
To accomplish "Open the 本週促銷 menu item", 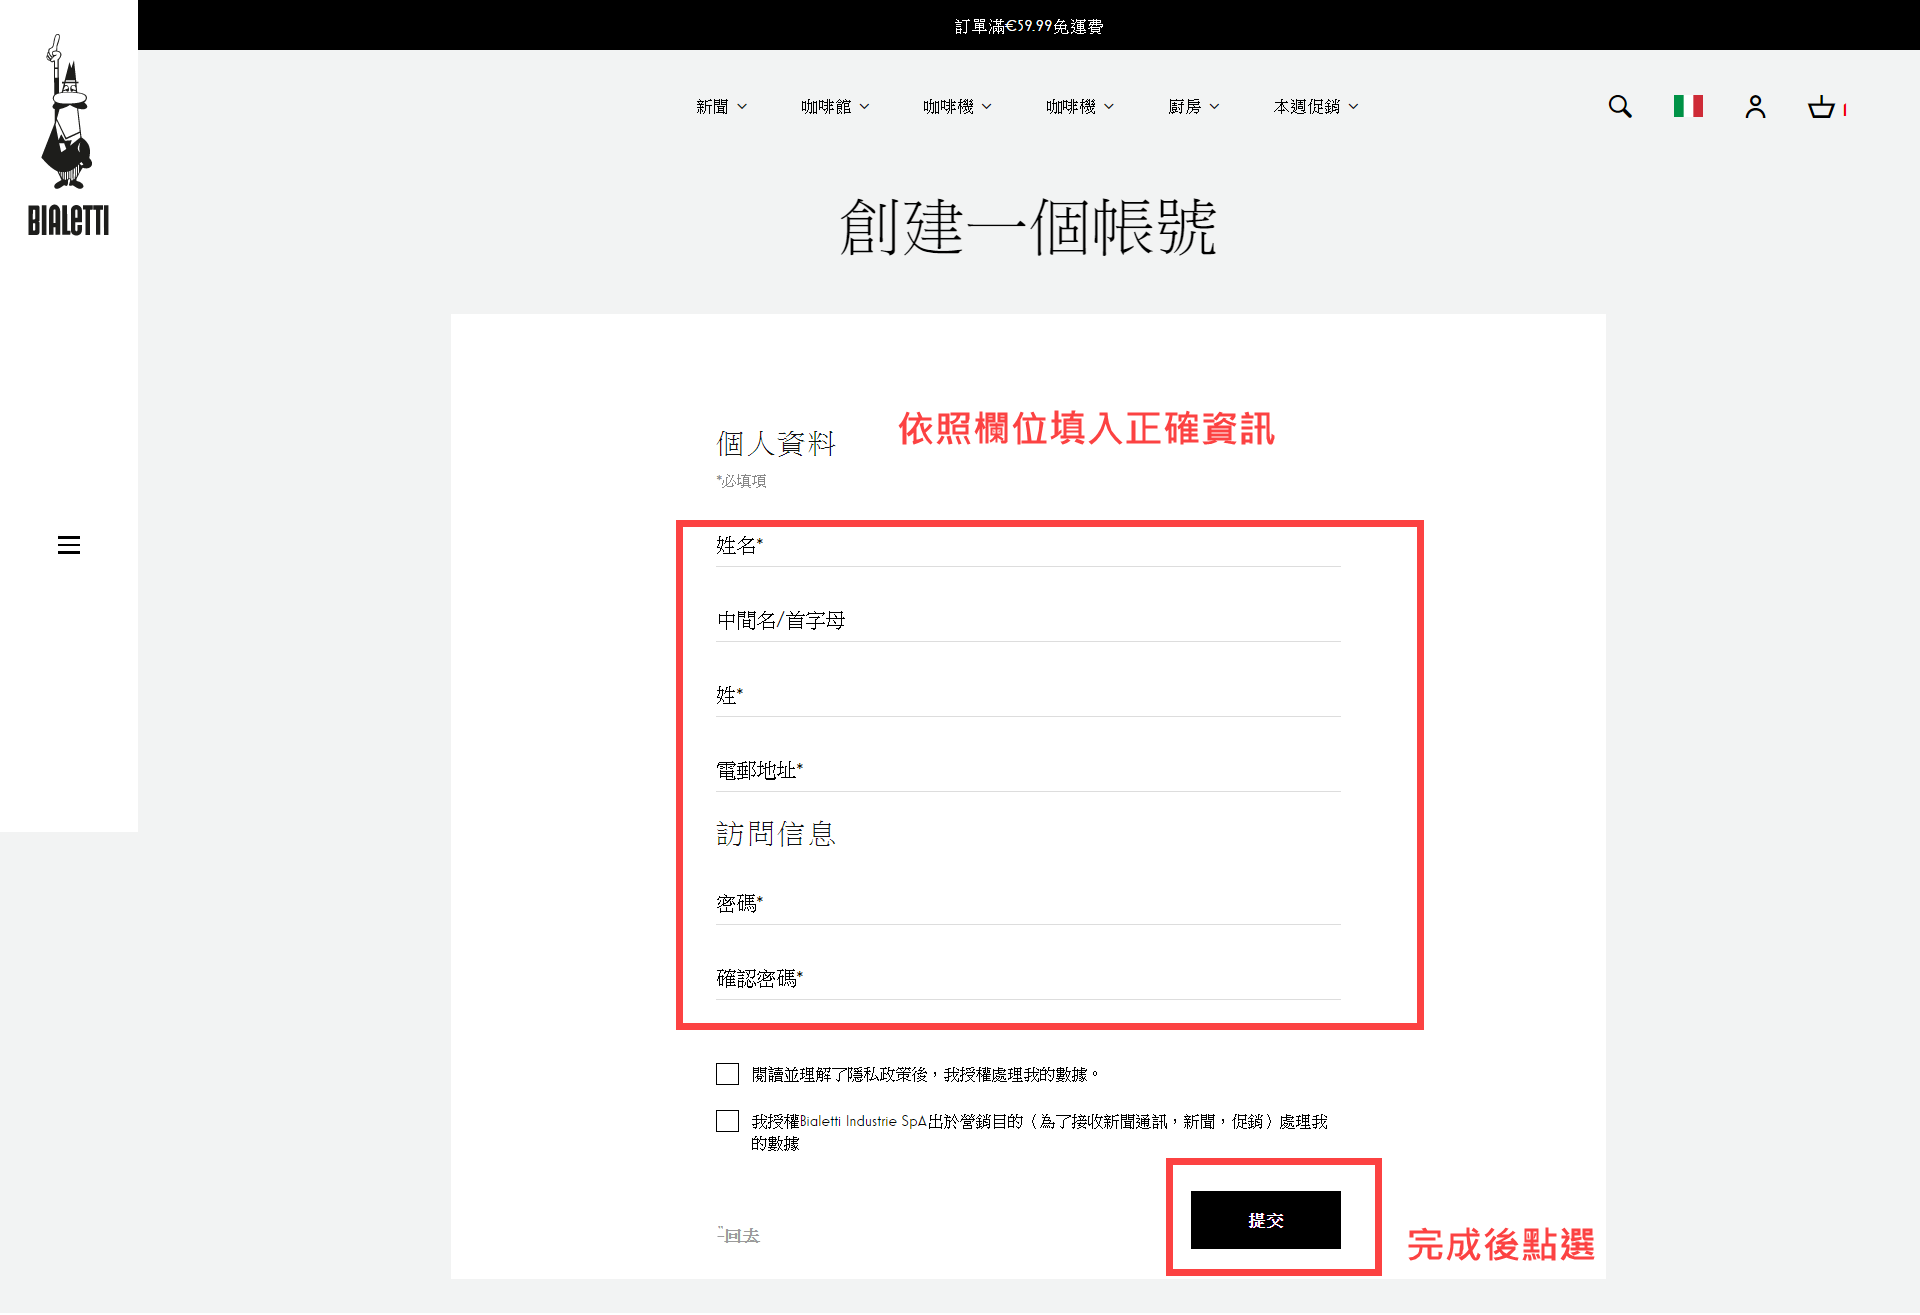I will click(x=1315, y=107).
